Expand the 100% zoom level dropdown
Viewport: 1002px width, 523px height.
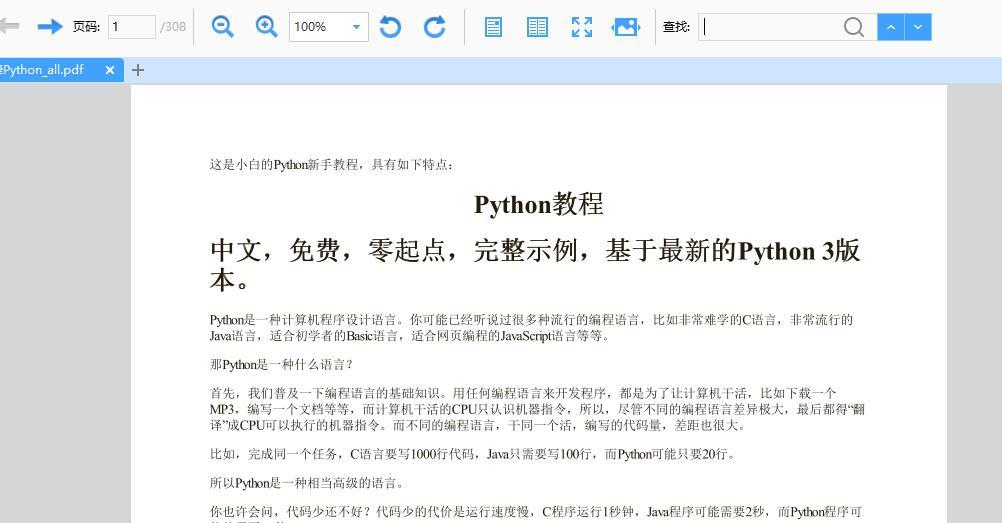(356, 27)
